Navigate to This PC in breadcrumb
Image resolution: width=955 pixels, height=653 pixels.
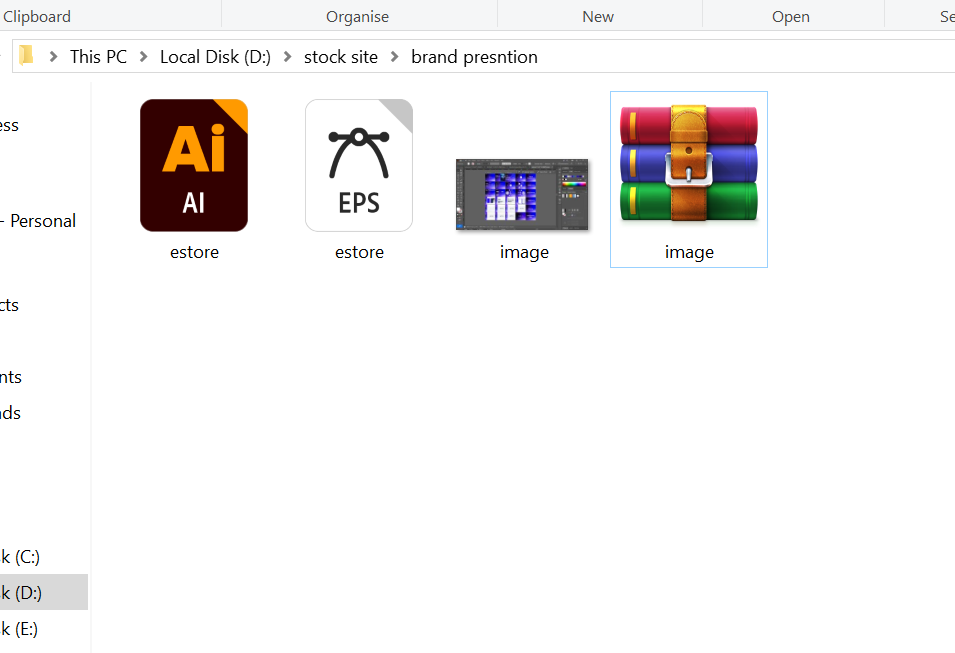(x=98, y=57)
